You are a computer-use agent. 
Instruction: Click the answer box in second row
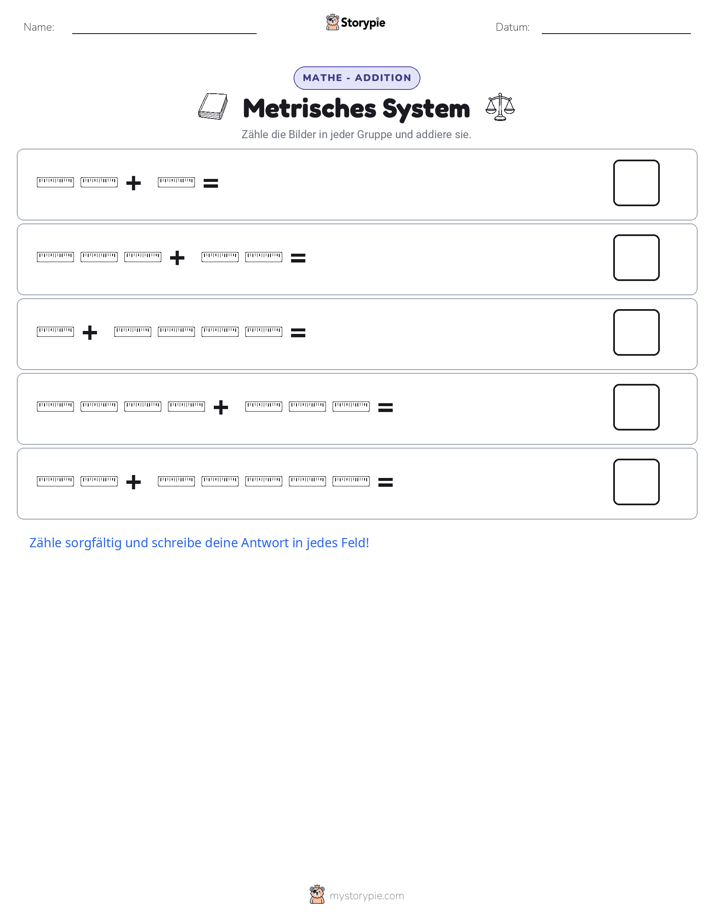pos(636,258)
